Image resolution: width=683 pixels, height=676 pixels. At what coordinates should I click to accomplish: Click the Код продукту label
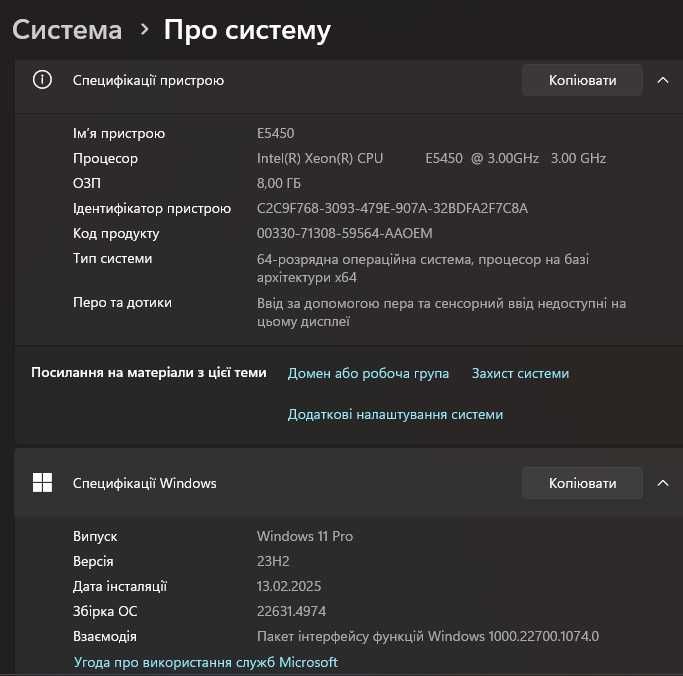click(x=116, y=233)
